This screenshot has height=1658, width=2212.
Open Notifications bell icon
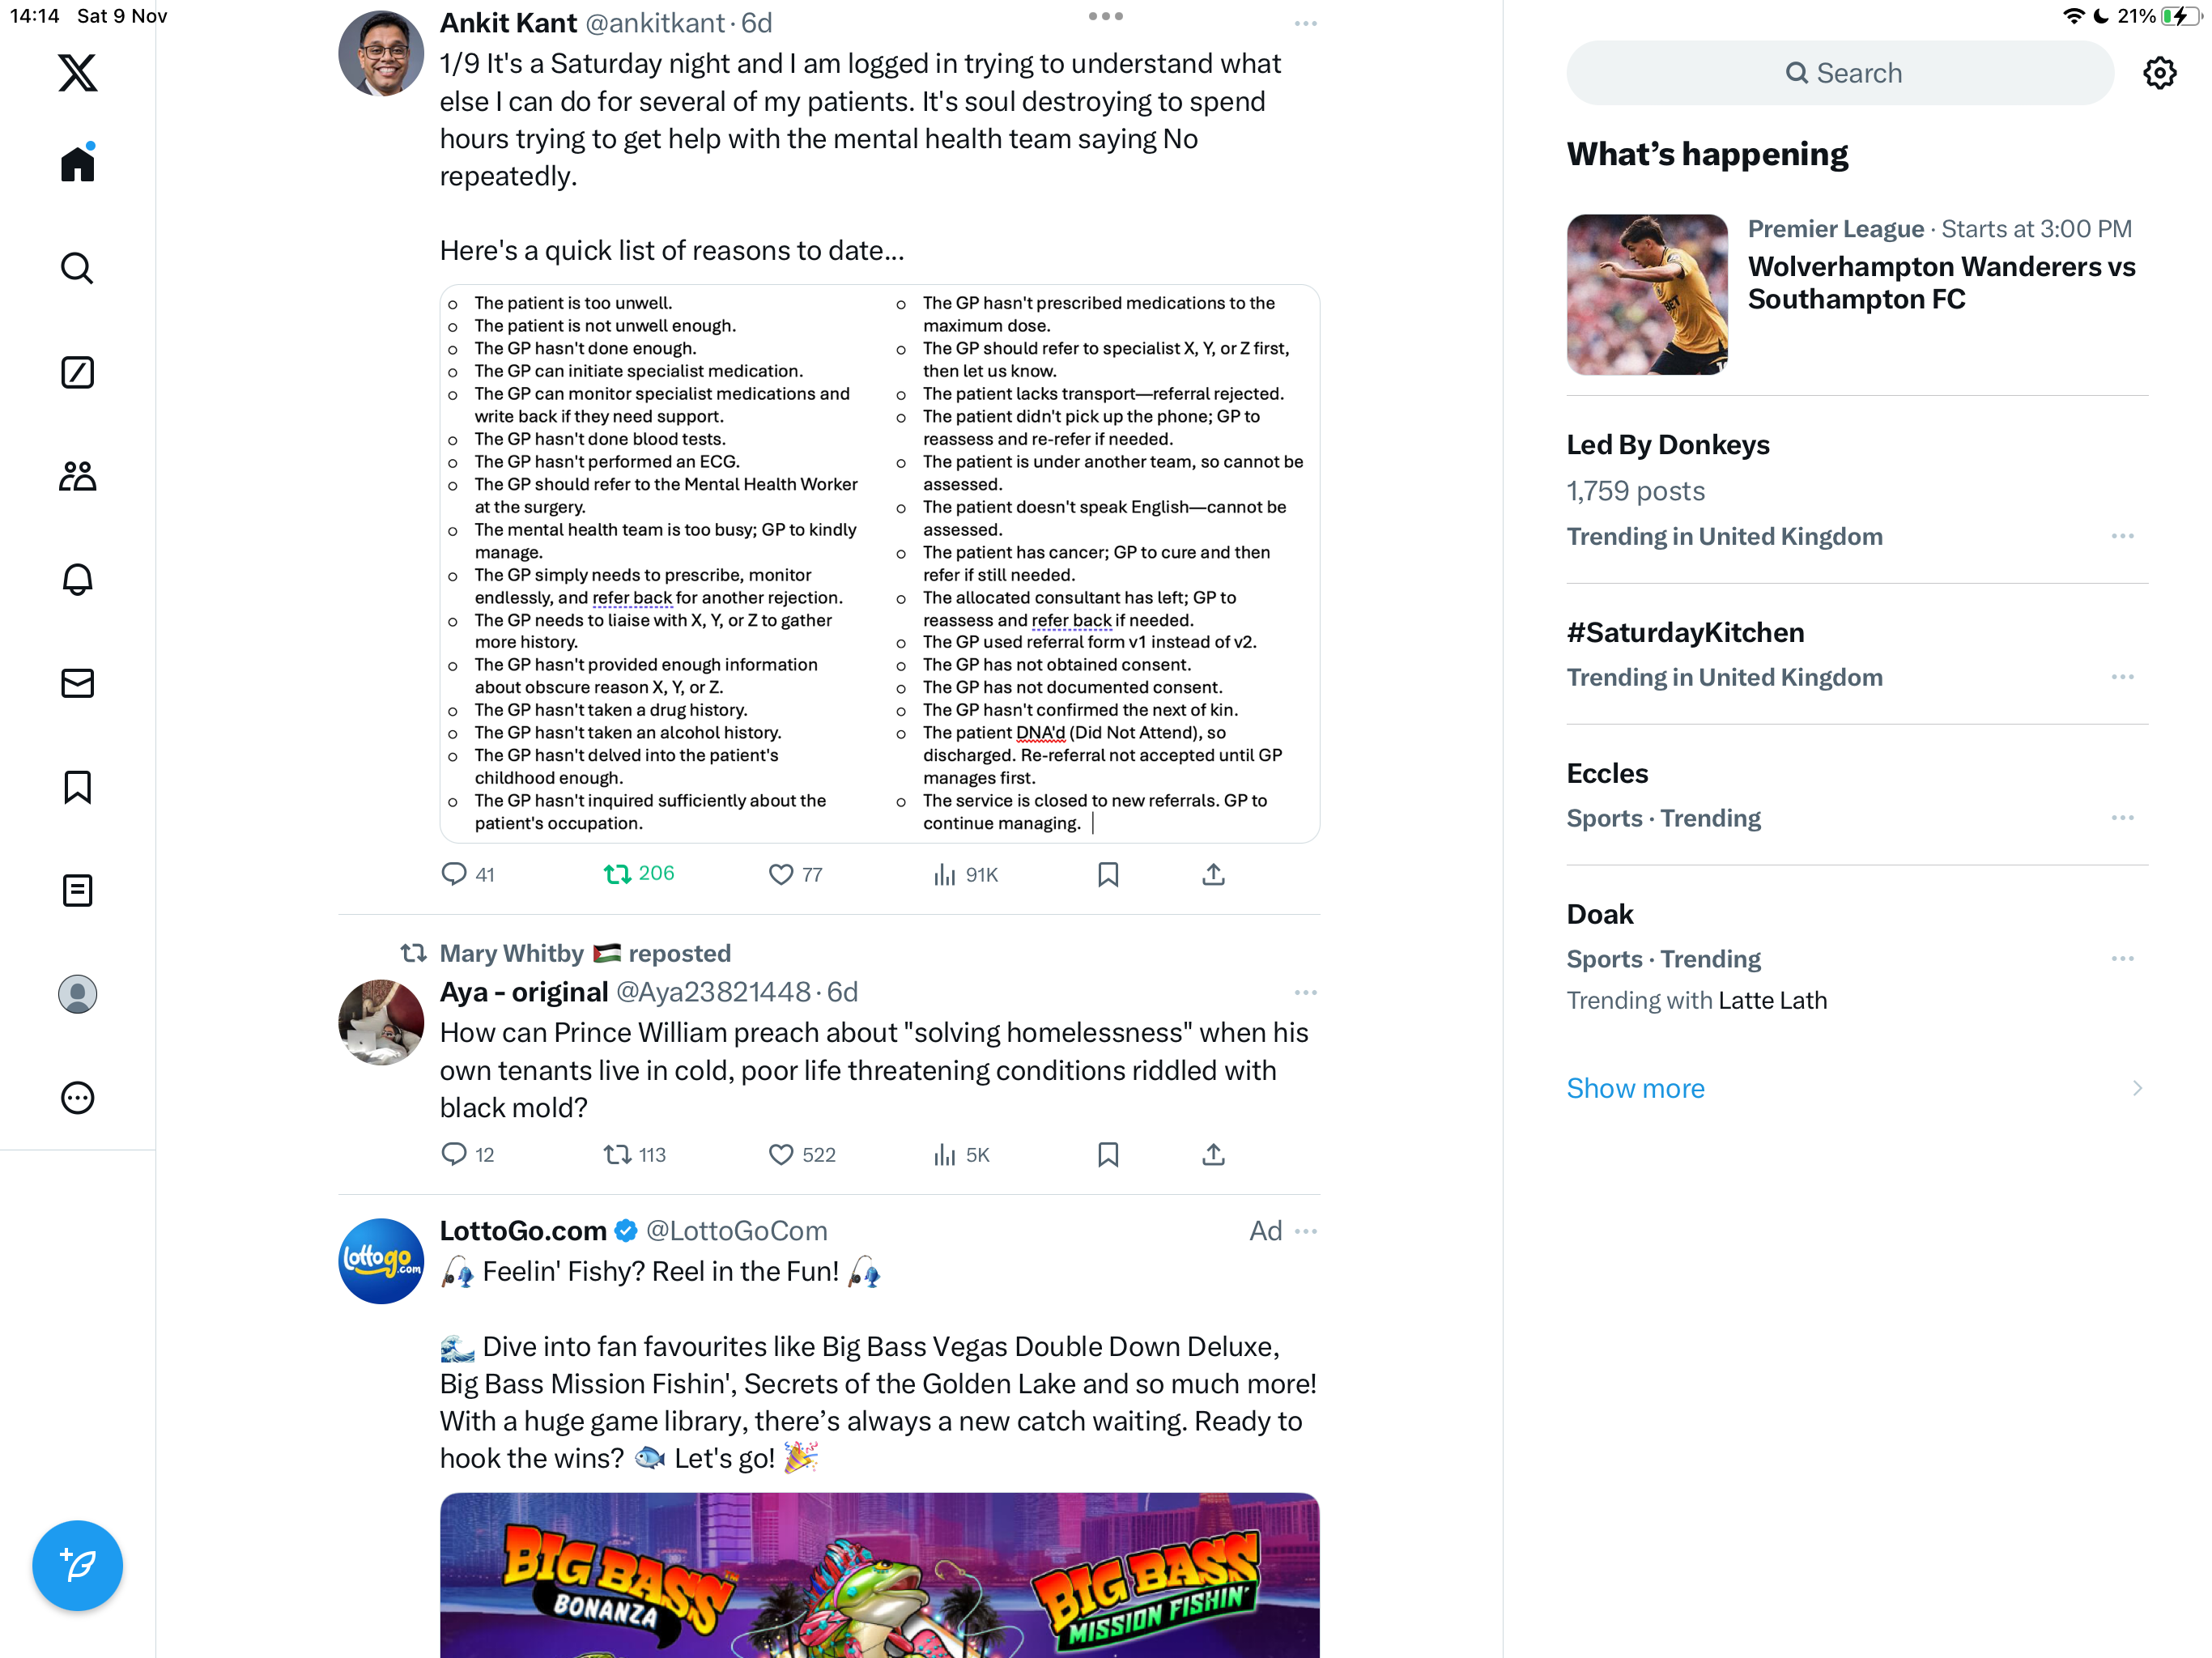click(77, 580)
